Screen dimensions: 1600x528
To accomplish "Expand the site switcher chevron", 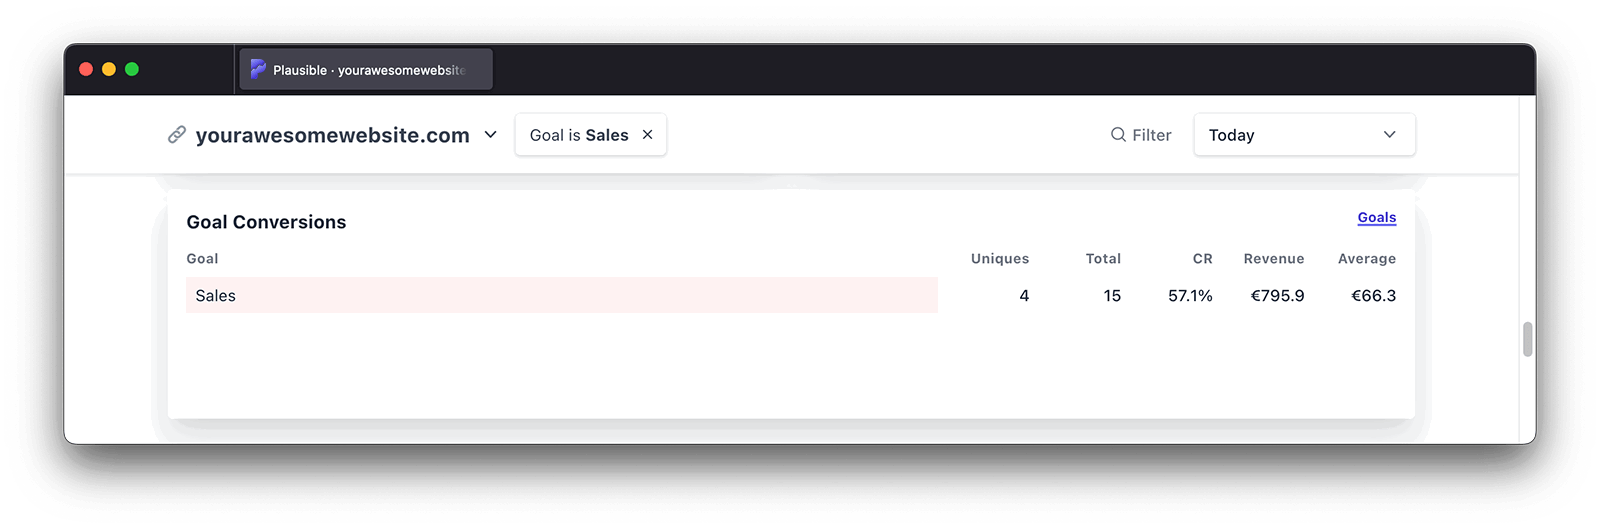I will pos(490,135).
